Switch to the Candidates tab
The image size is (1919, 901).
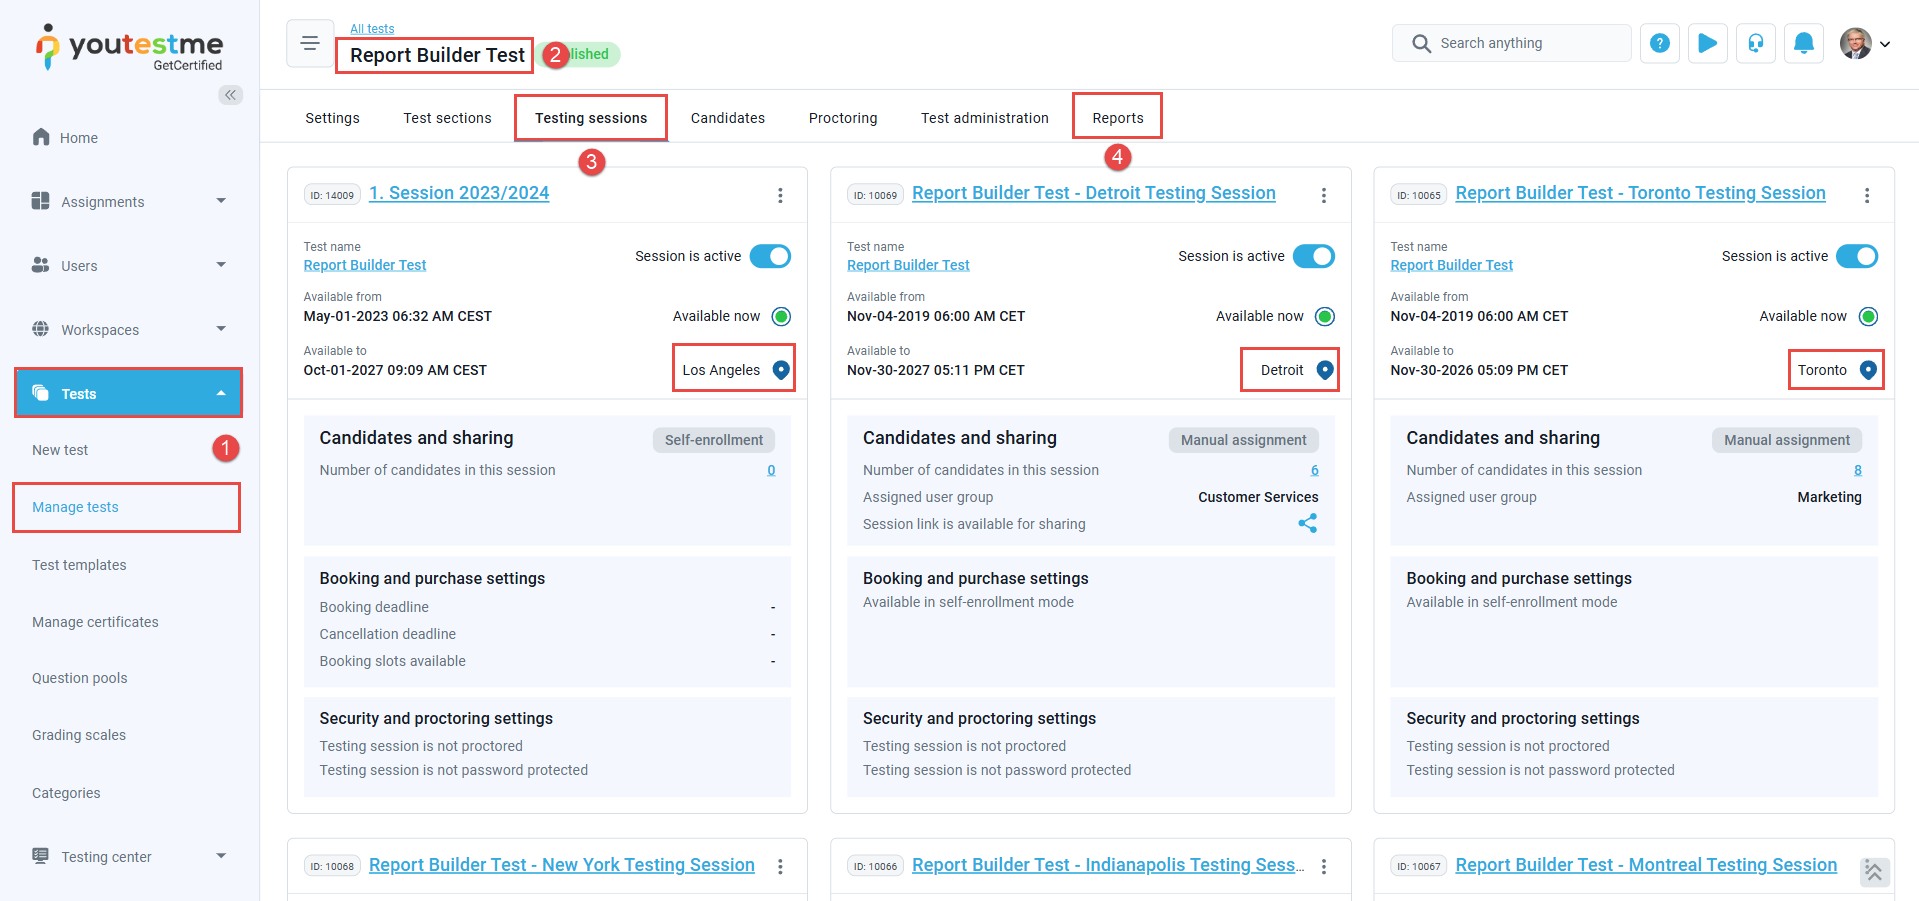pyautogui.click(x=728, y=118)
